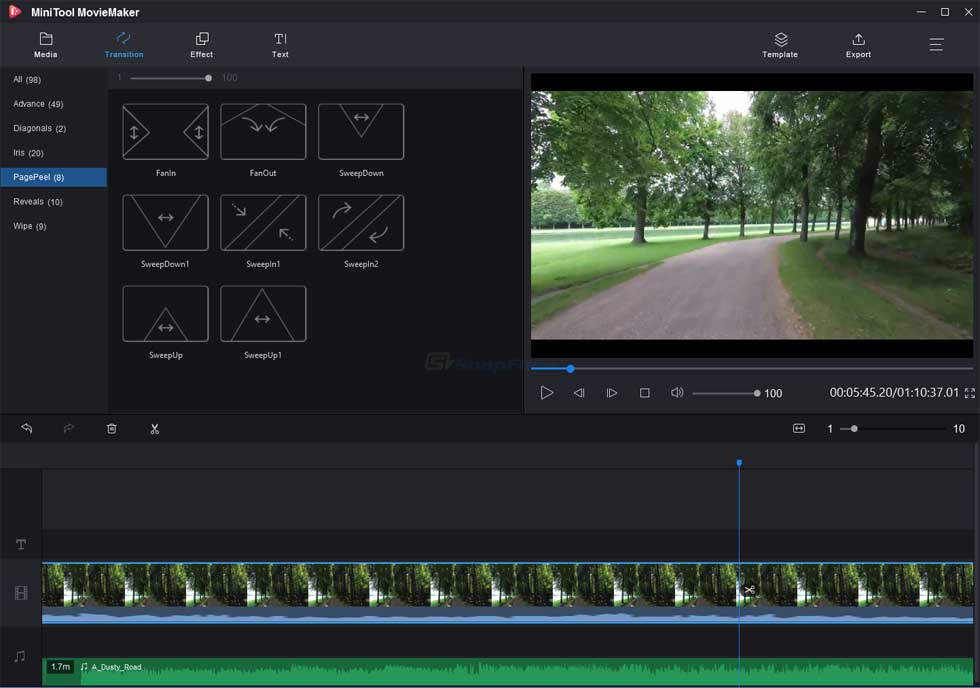Screen dimensions: 980x688
Task: Click the Export button
Action: (x=858, y=45)
